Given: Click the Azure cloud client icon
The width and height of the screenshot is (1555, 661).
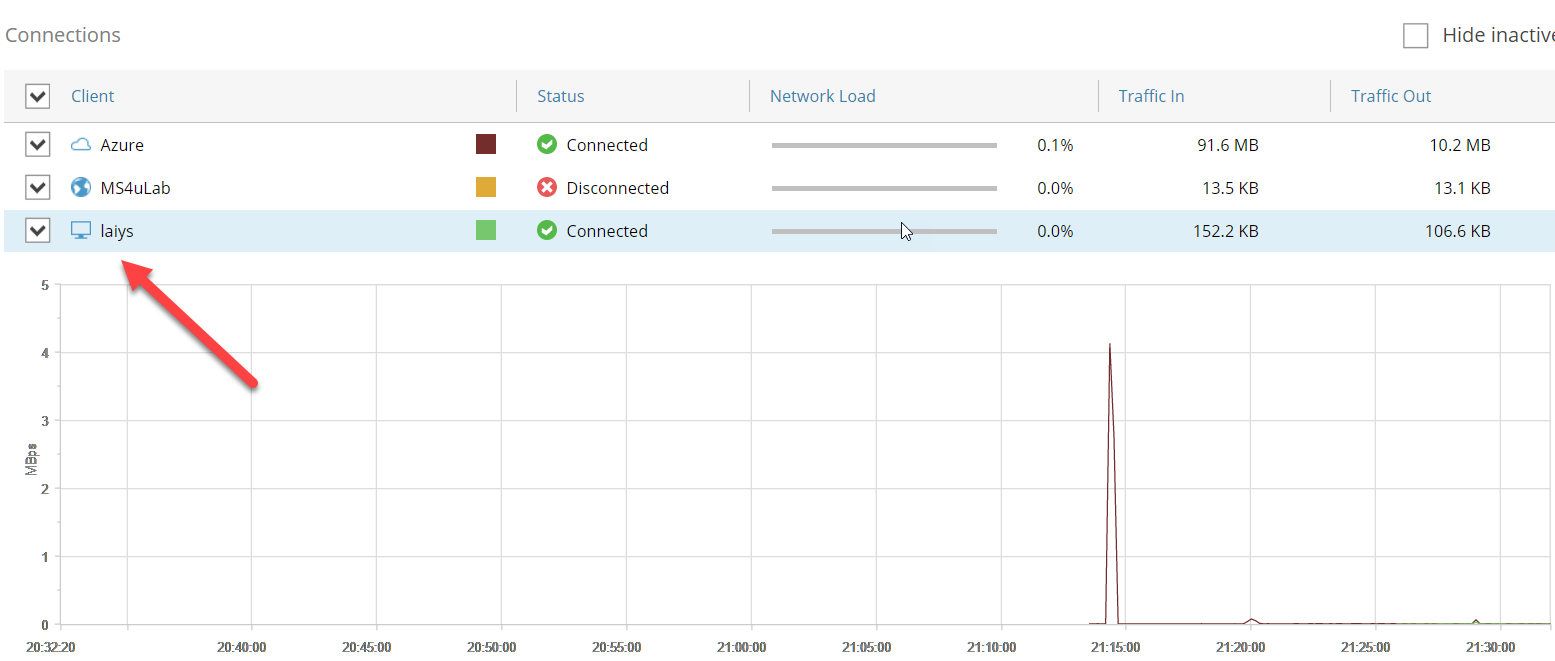Looking at the screenshot, I should 81,145.
